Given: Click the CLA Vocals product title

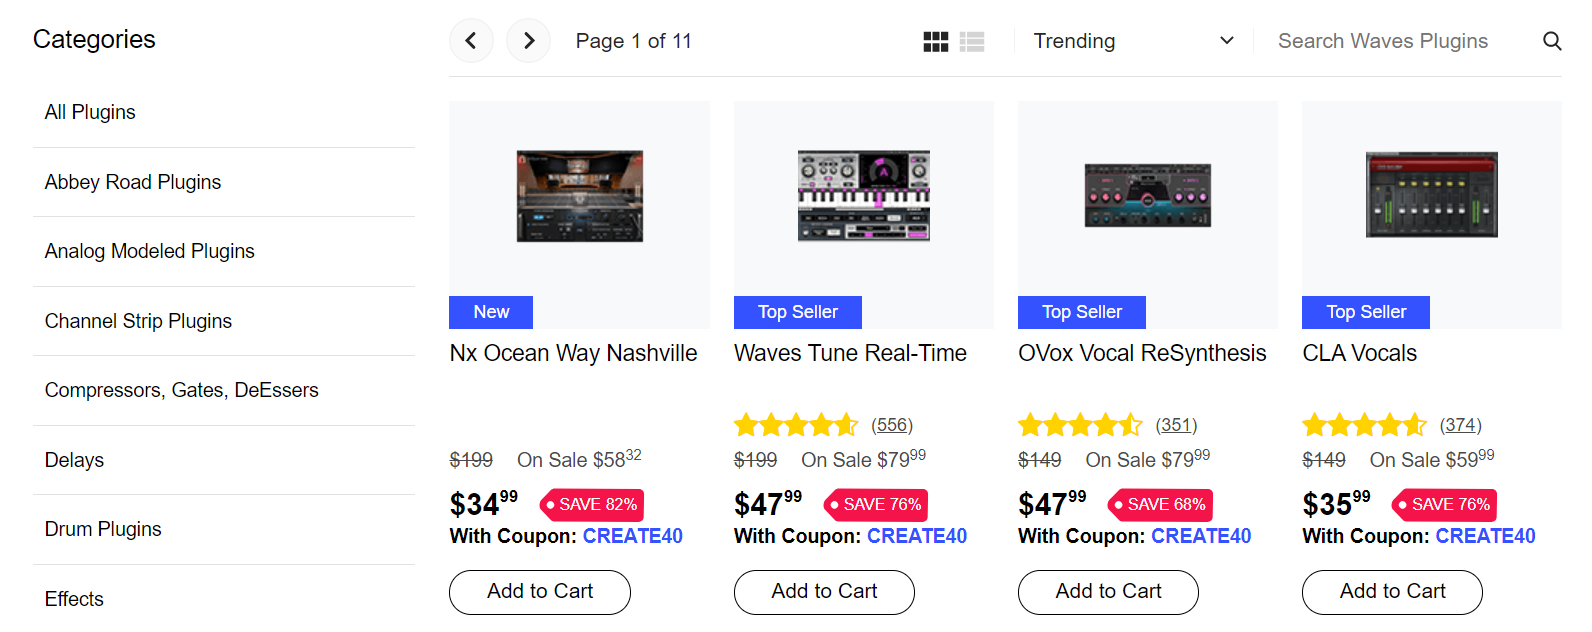Looking at the screenshot, I should point(1359,353).
